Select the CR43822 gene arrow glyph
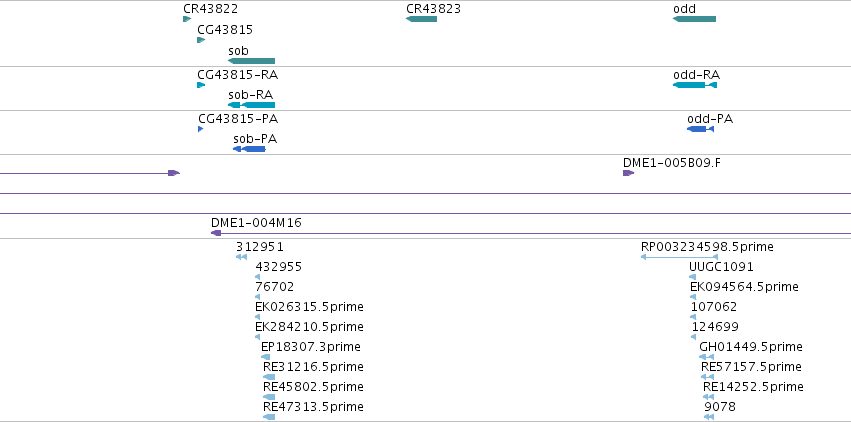The width and height of the screenshot is (851, 422). (x=187, y=19)
